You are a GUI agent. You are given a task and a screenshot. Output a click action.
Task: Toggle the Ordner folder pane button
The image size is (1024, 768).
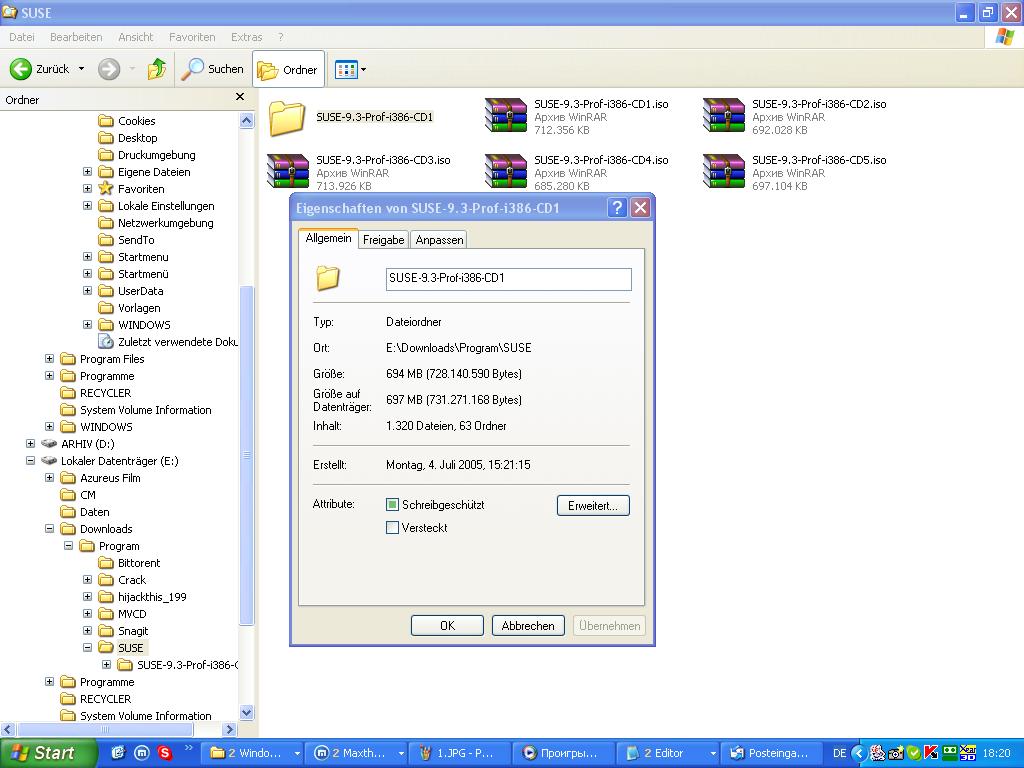coord(288,69)
